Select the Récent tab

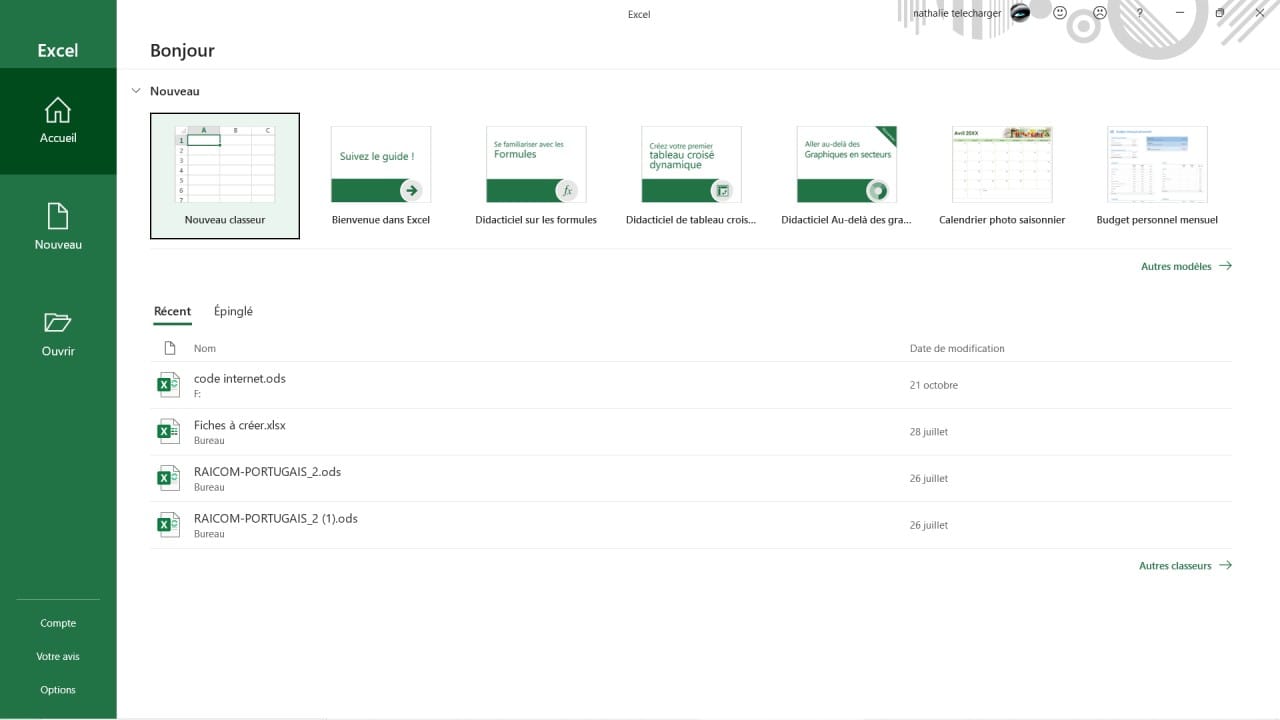click(172, 311)
